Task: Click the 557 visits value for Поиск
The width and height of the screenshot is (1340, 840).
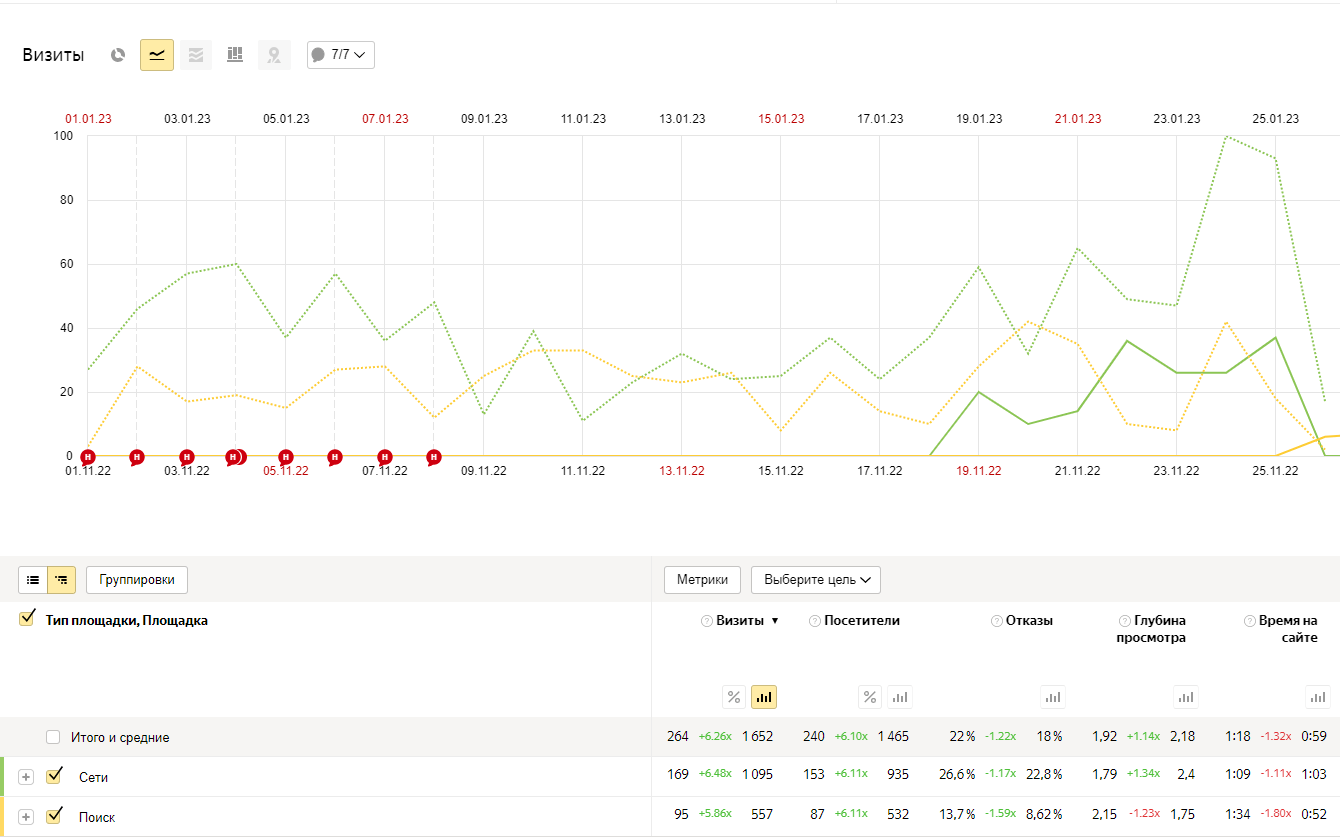Action: (x=762, y=815)
